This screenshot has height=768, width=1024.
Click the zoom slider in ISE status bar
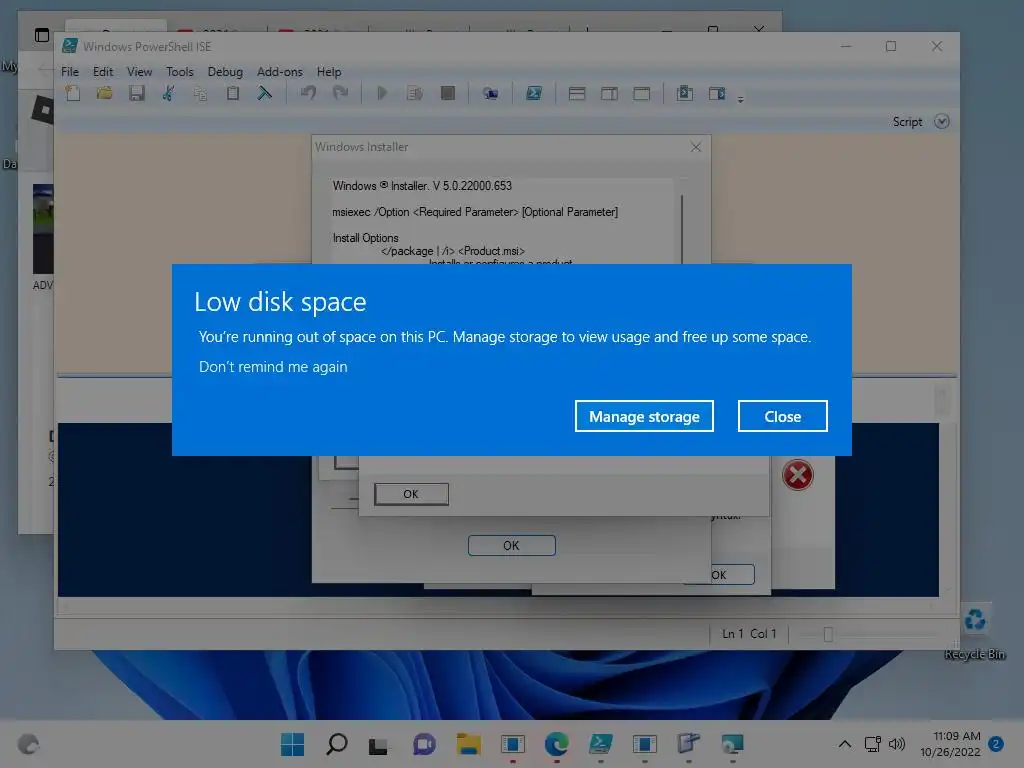[x=828, y=634]
